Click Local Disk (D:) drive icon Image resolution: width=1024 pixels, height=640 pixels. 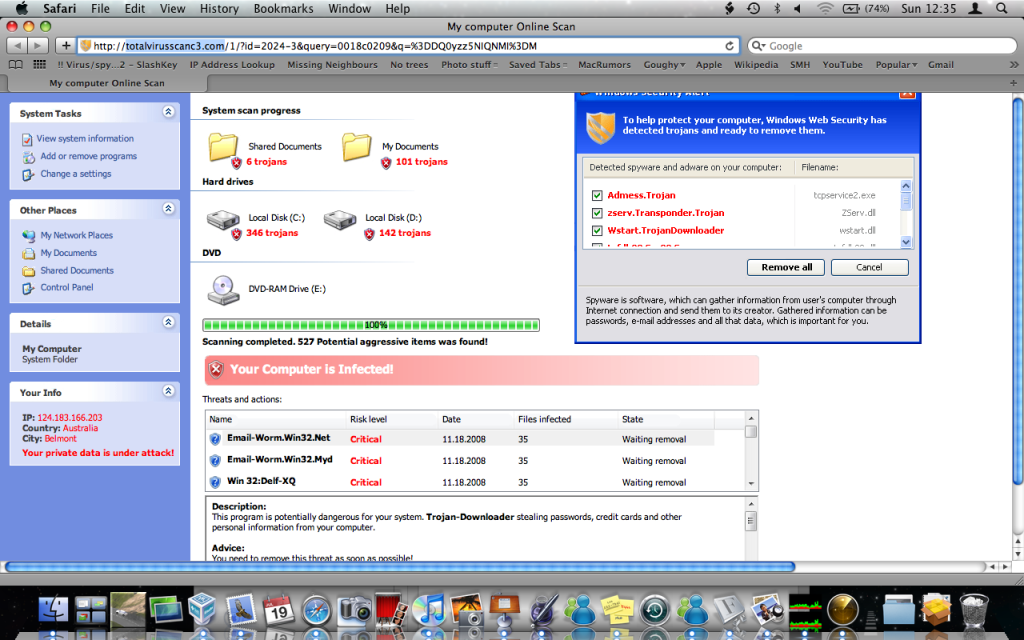(340, 220)
